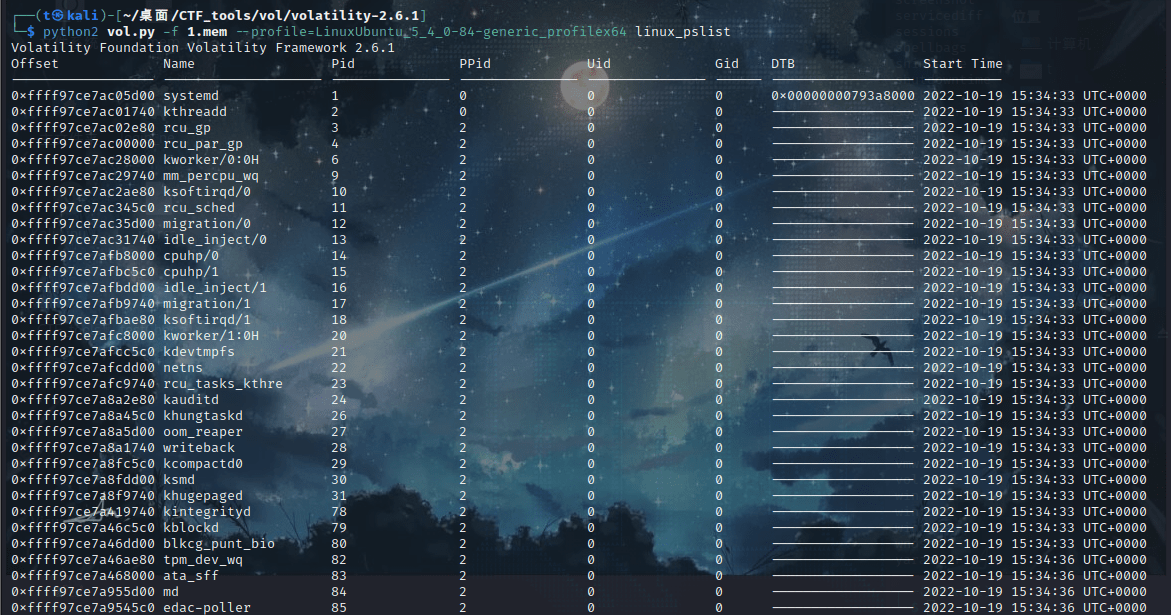Viewport: 1171px width, 615px height.
Task: Click the rcu_gp process name
Action: [187, 128]
